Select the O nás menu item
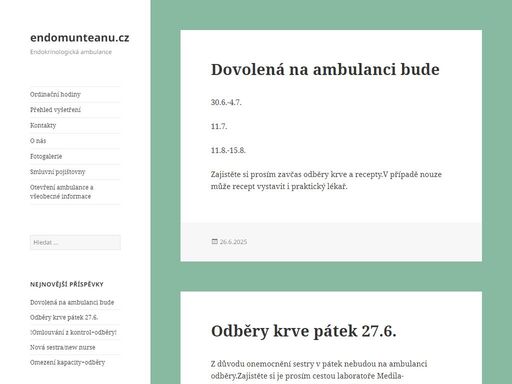Viewport: 512px width, 384px height. tap(38, 141)
